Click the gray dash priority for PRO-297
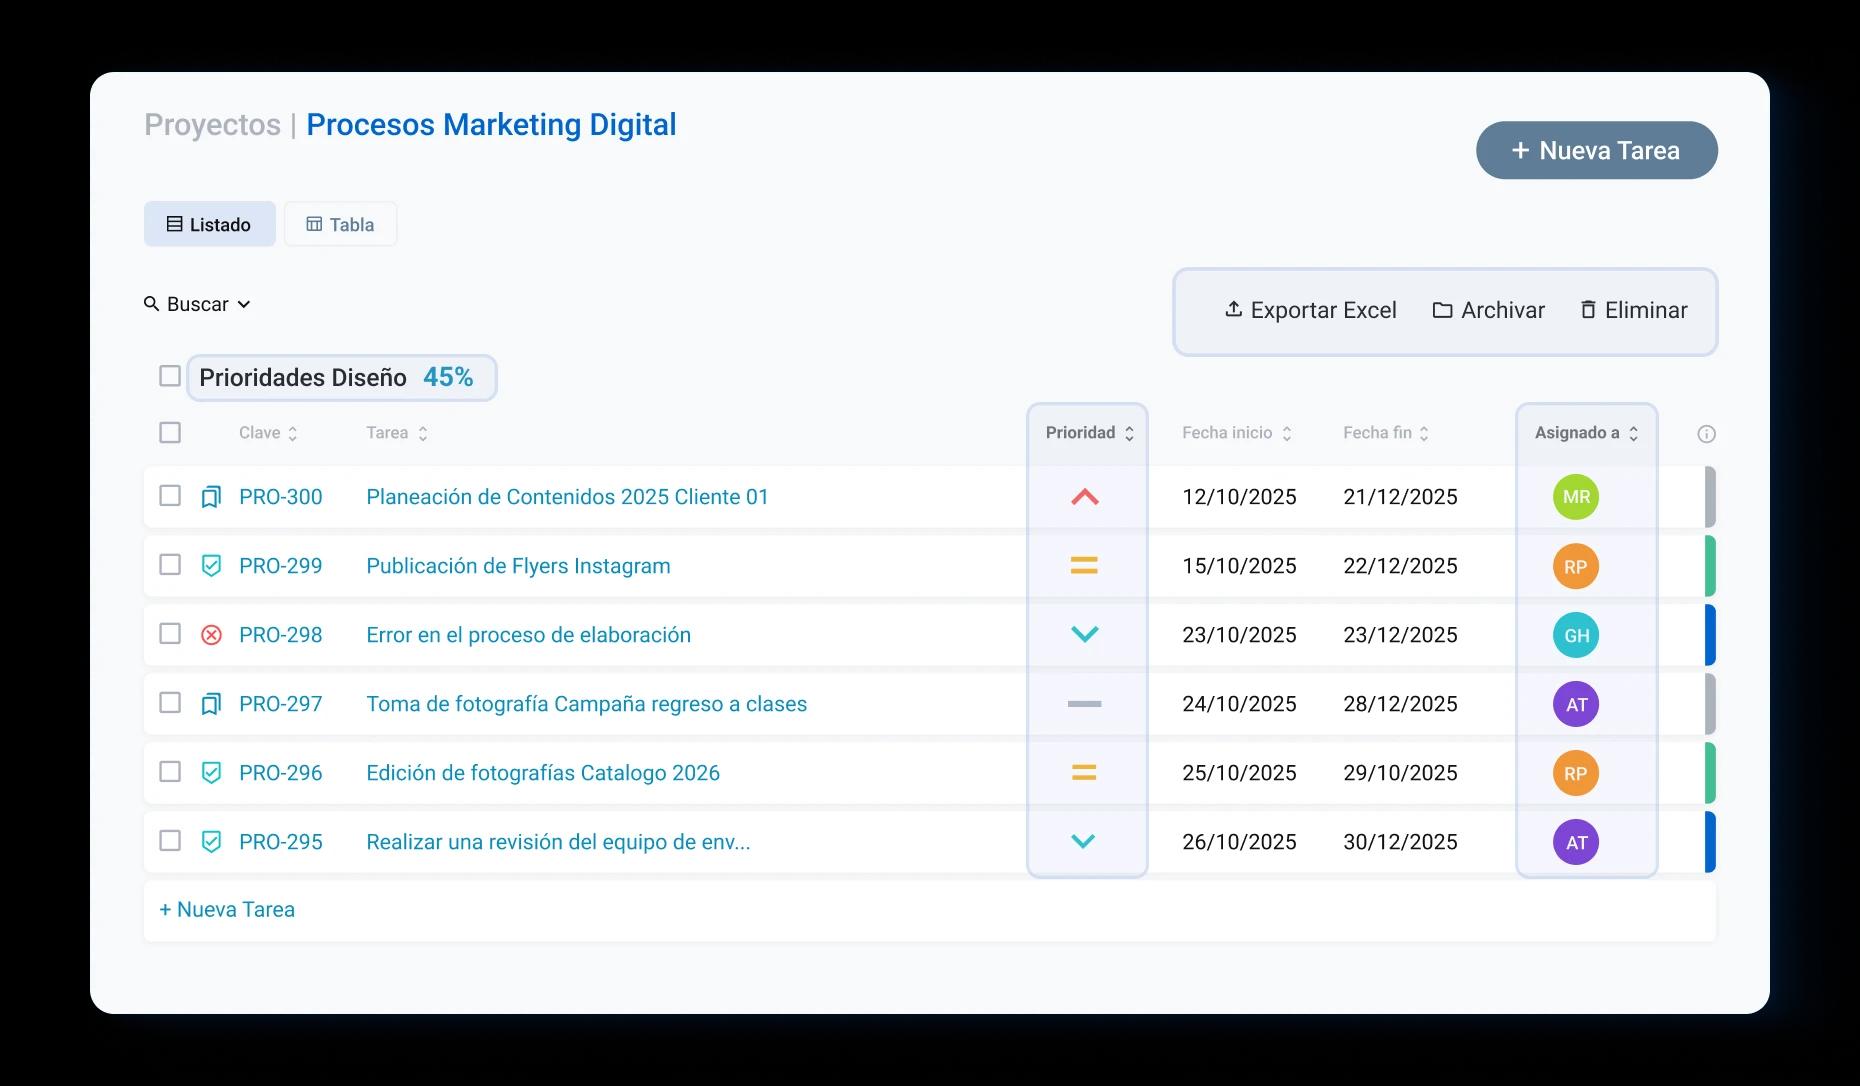1860x1086 pixels. (1084, 704)
